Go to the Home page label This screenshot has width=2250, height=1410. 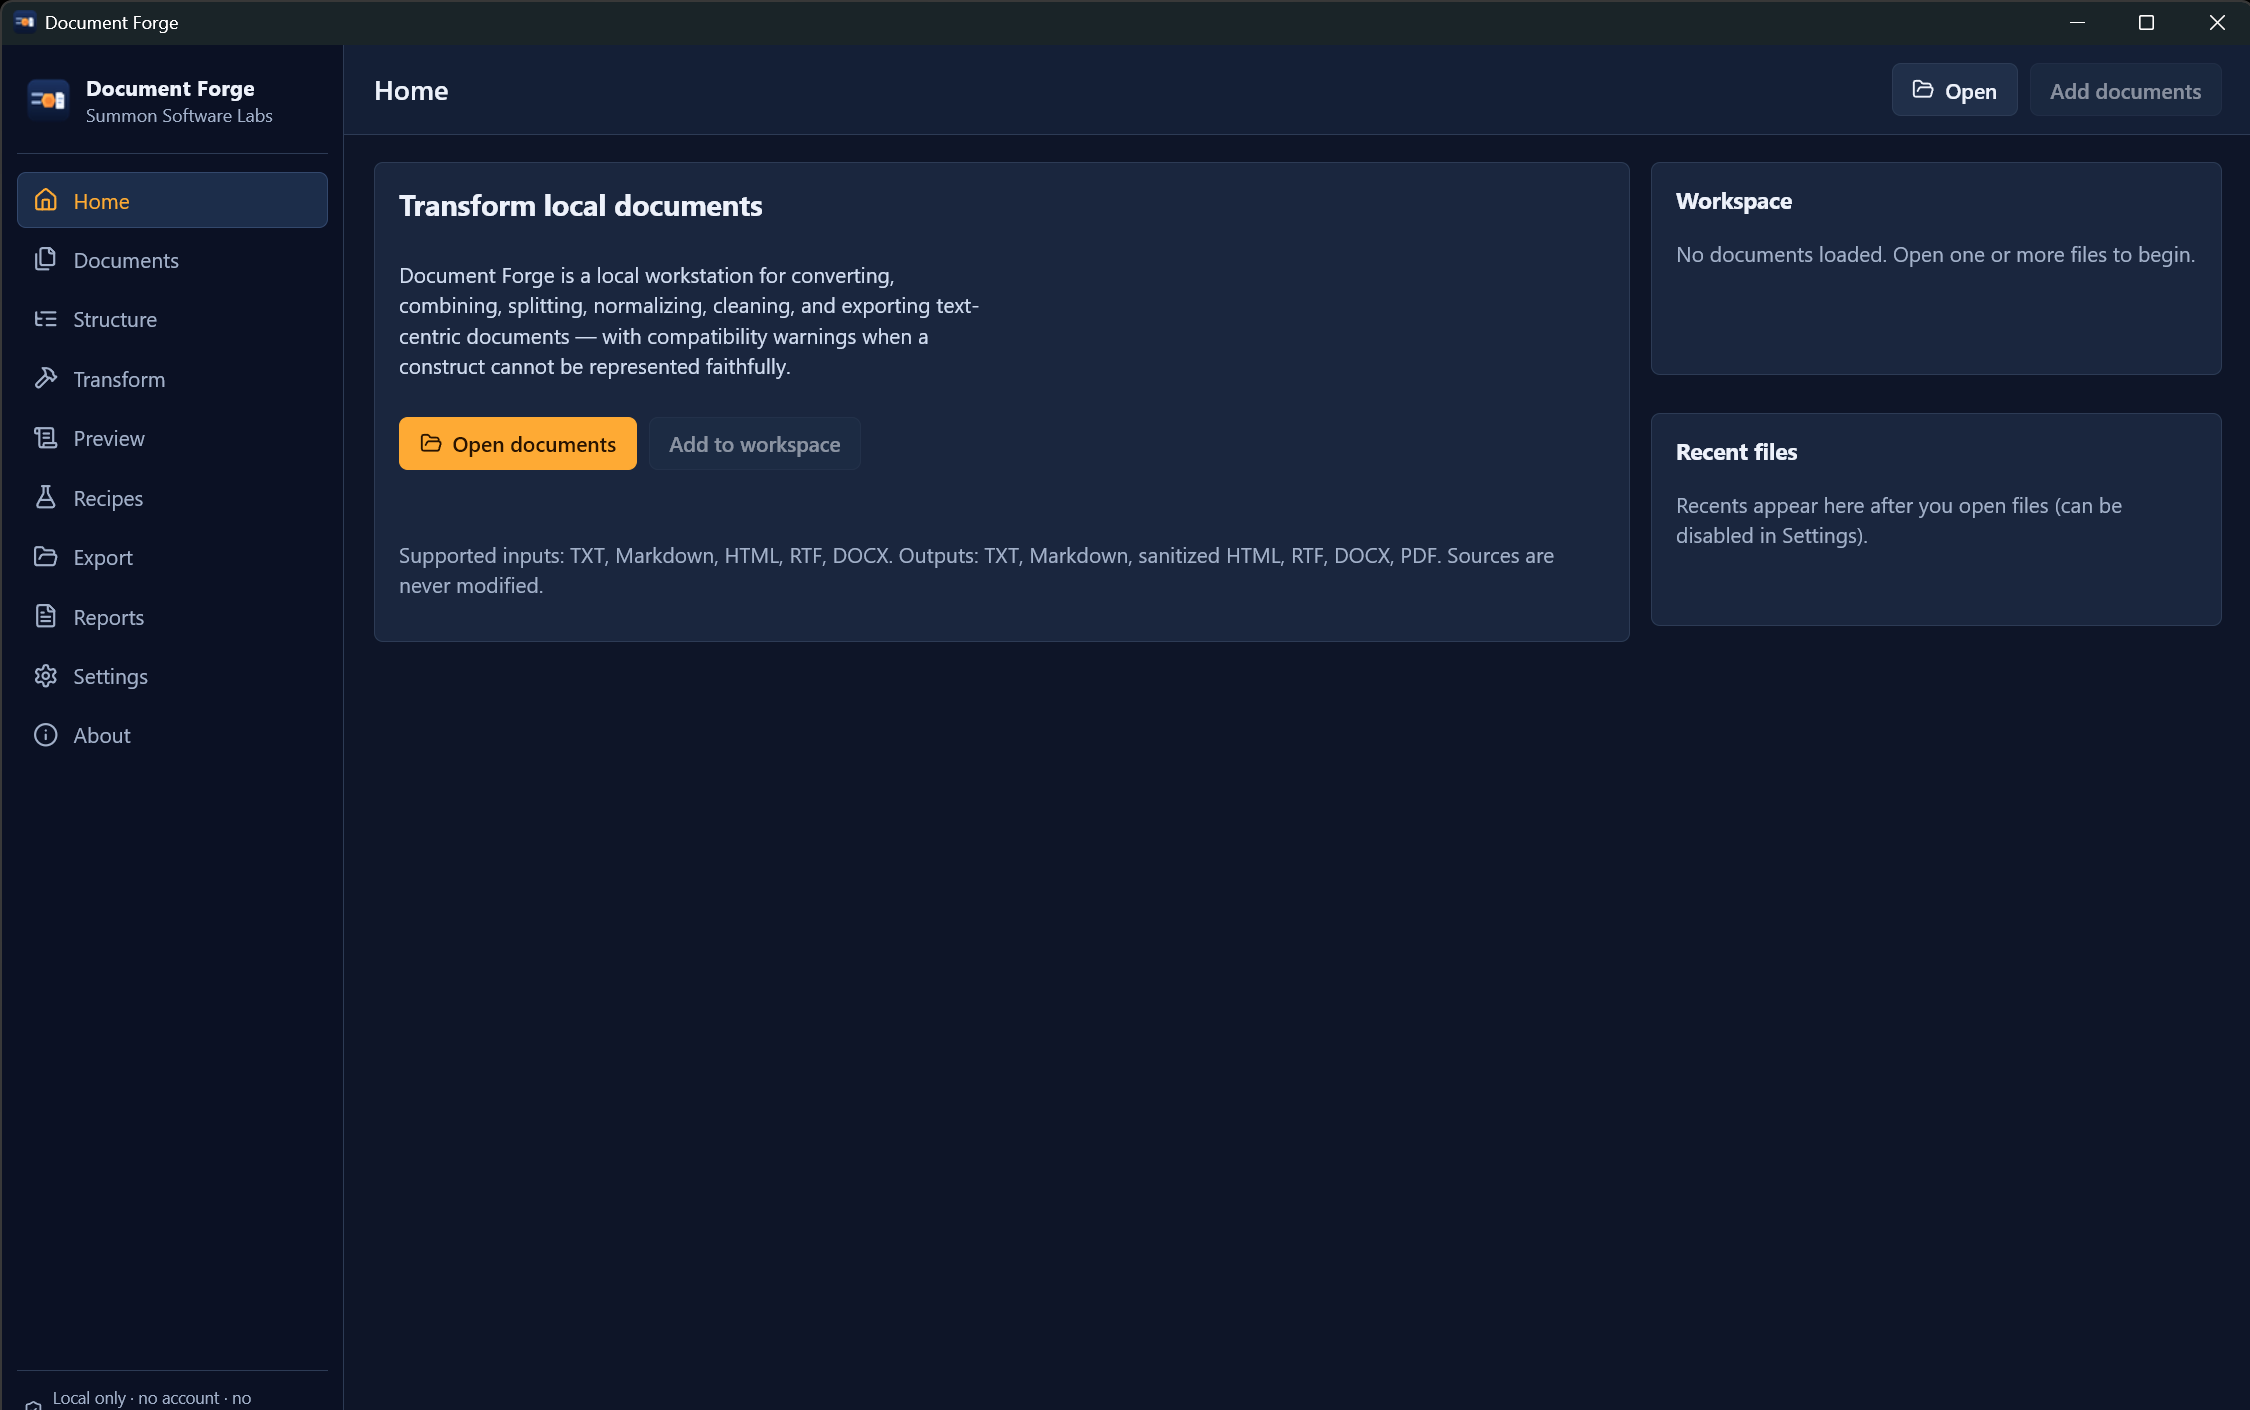pos(172,200)
